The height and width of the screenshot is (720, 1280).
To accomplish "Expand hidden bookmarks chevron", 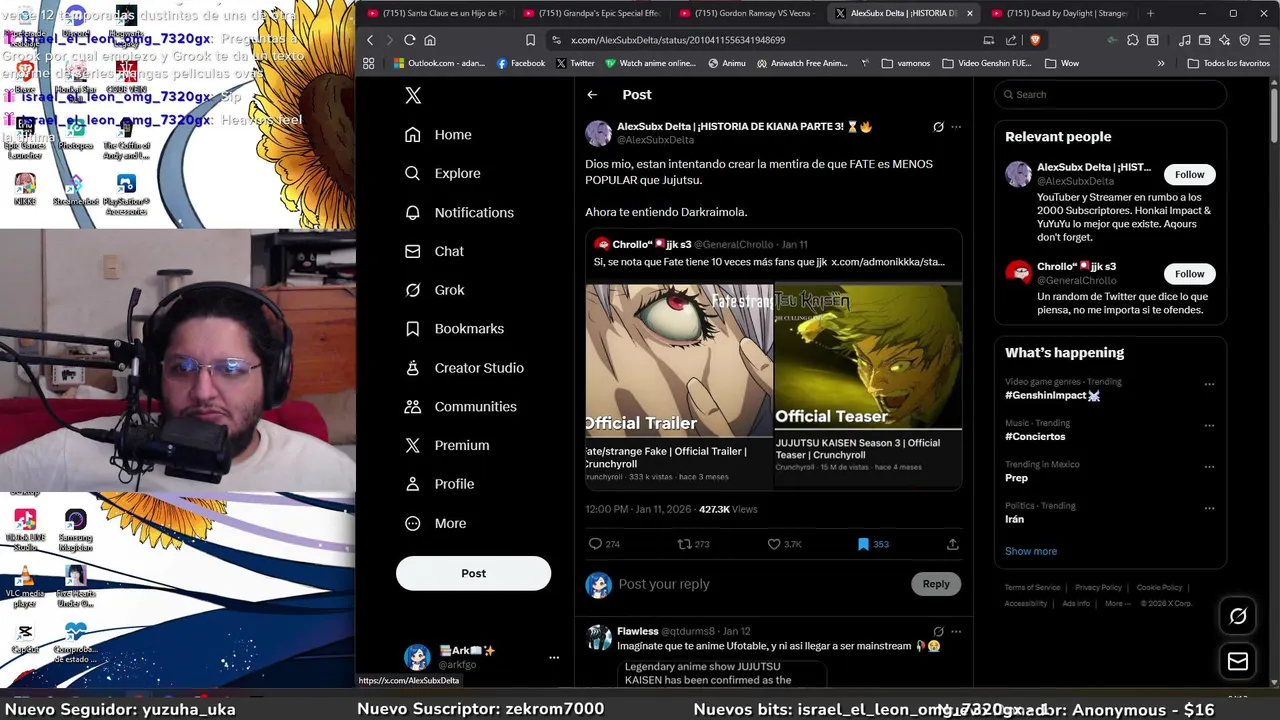I will (x=1161, y=63).
